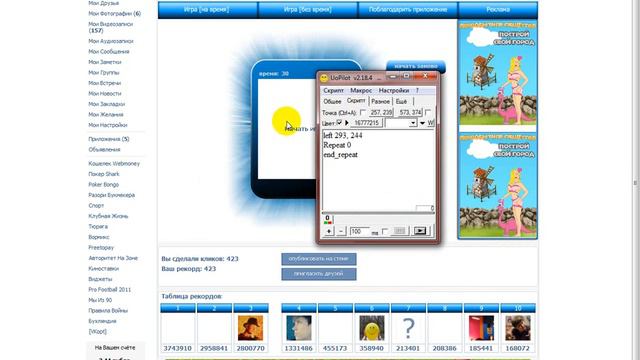The width and height of the screenshot is (640, 360).
Task: Open Мои Группы in sidebar
Action: 104,73
